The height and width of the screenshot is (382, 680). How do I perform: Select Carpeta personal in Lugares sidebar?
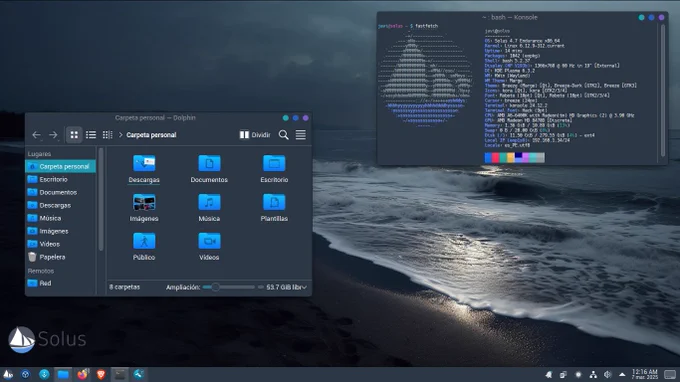point(60,167)
